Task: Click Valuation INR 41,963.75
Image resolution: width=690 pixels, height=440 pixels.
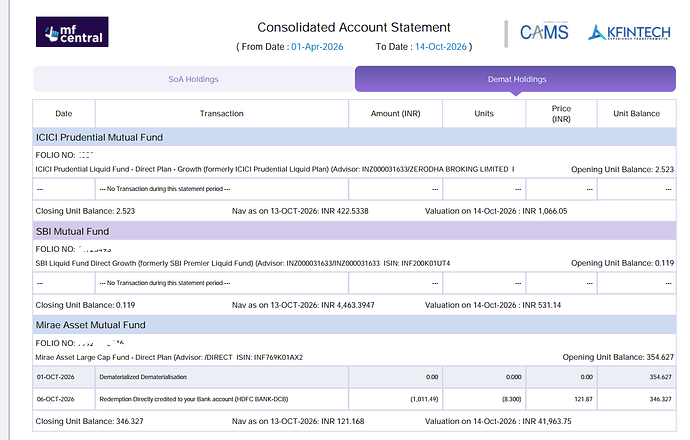Action: pos(547,421)
